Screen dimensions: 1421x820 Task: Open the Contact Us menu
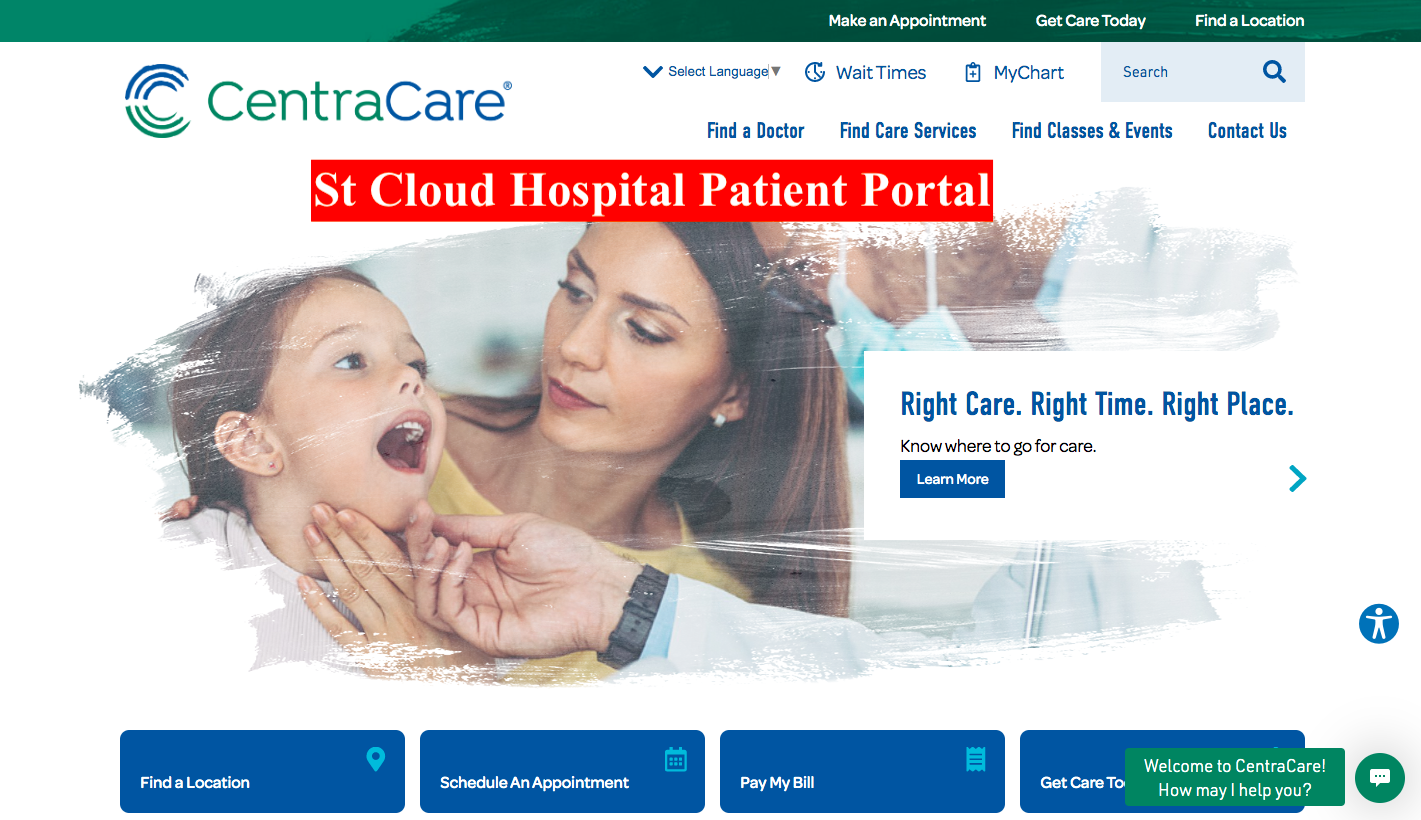pos(1247,131)
